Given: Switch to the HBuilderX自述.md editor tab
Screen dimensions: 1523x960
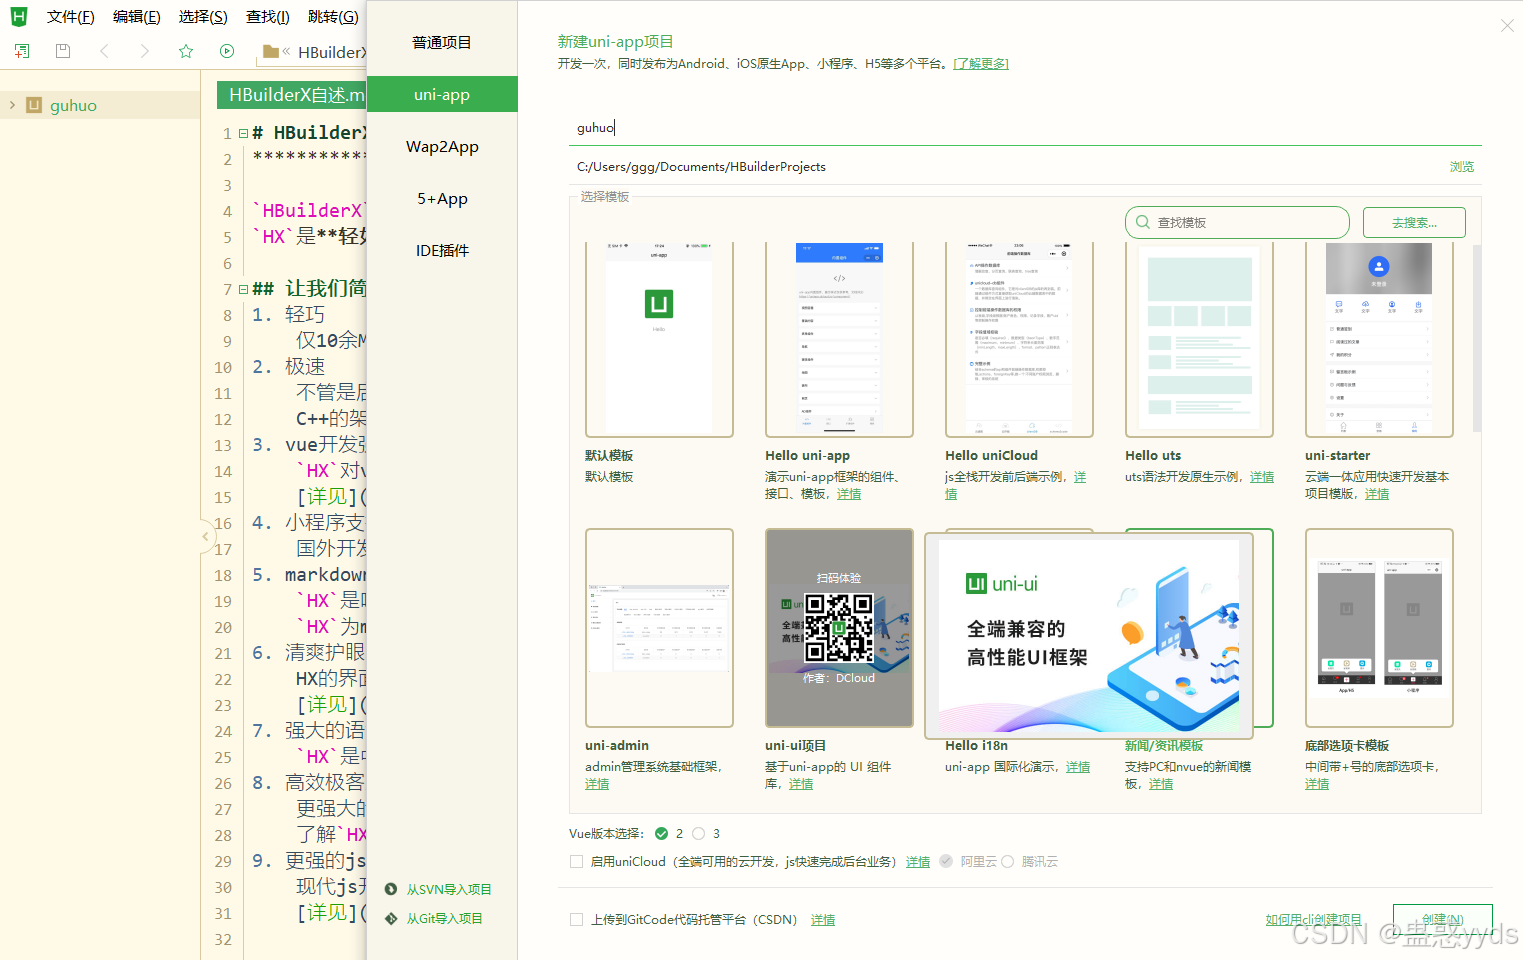Looking at the screenshot, I should [x=292, y=95].
